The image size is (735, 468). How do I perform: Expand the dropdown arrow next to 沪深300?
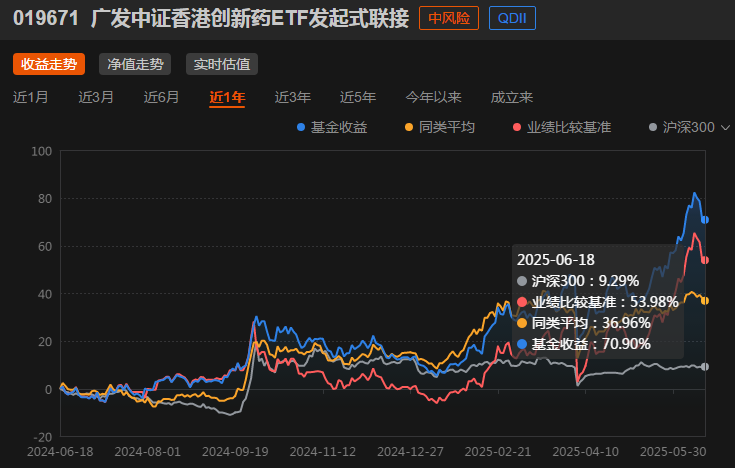tap(725, 128)
